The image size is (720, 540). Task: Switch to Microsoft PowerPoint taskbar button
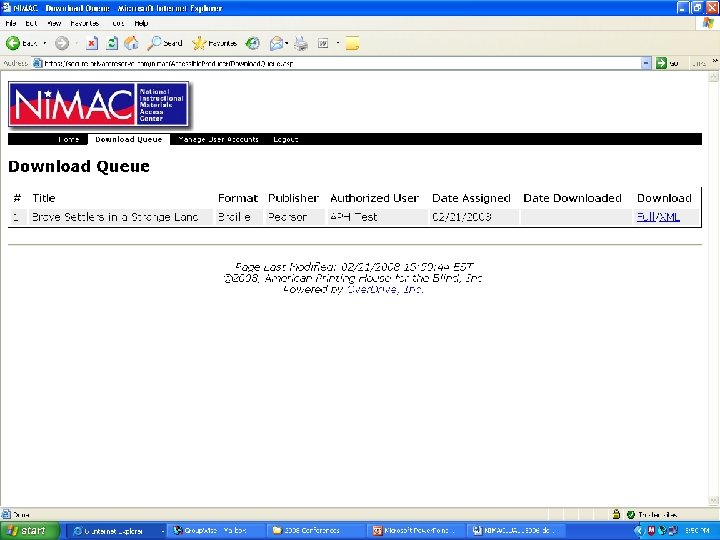point(416,531)
